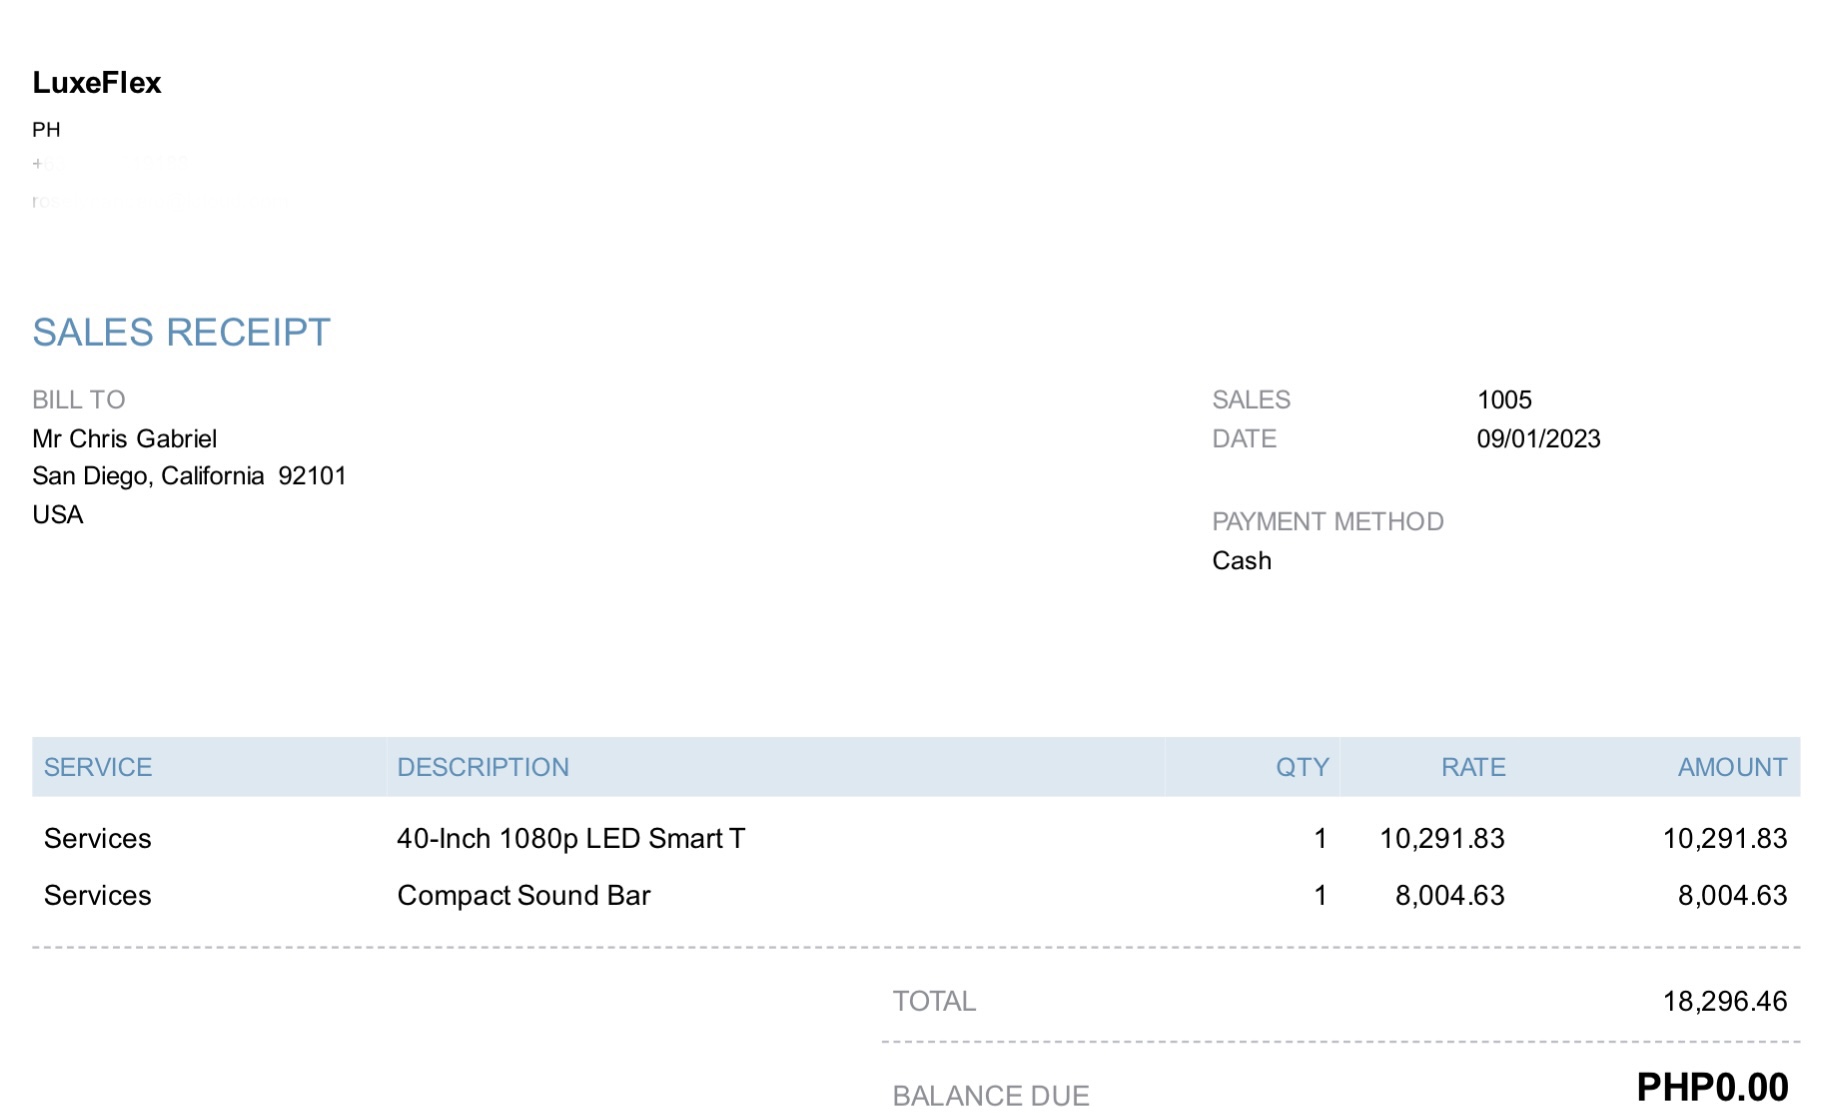Click the San Diego, California address line
This screenshot has height=1113, width=1832.
click(189, 476)
